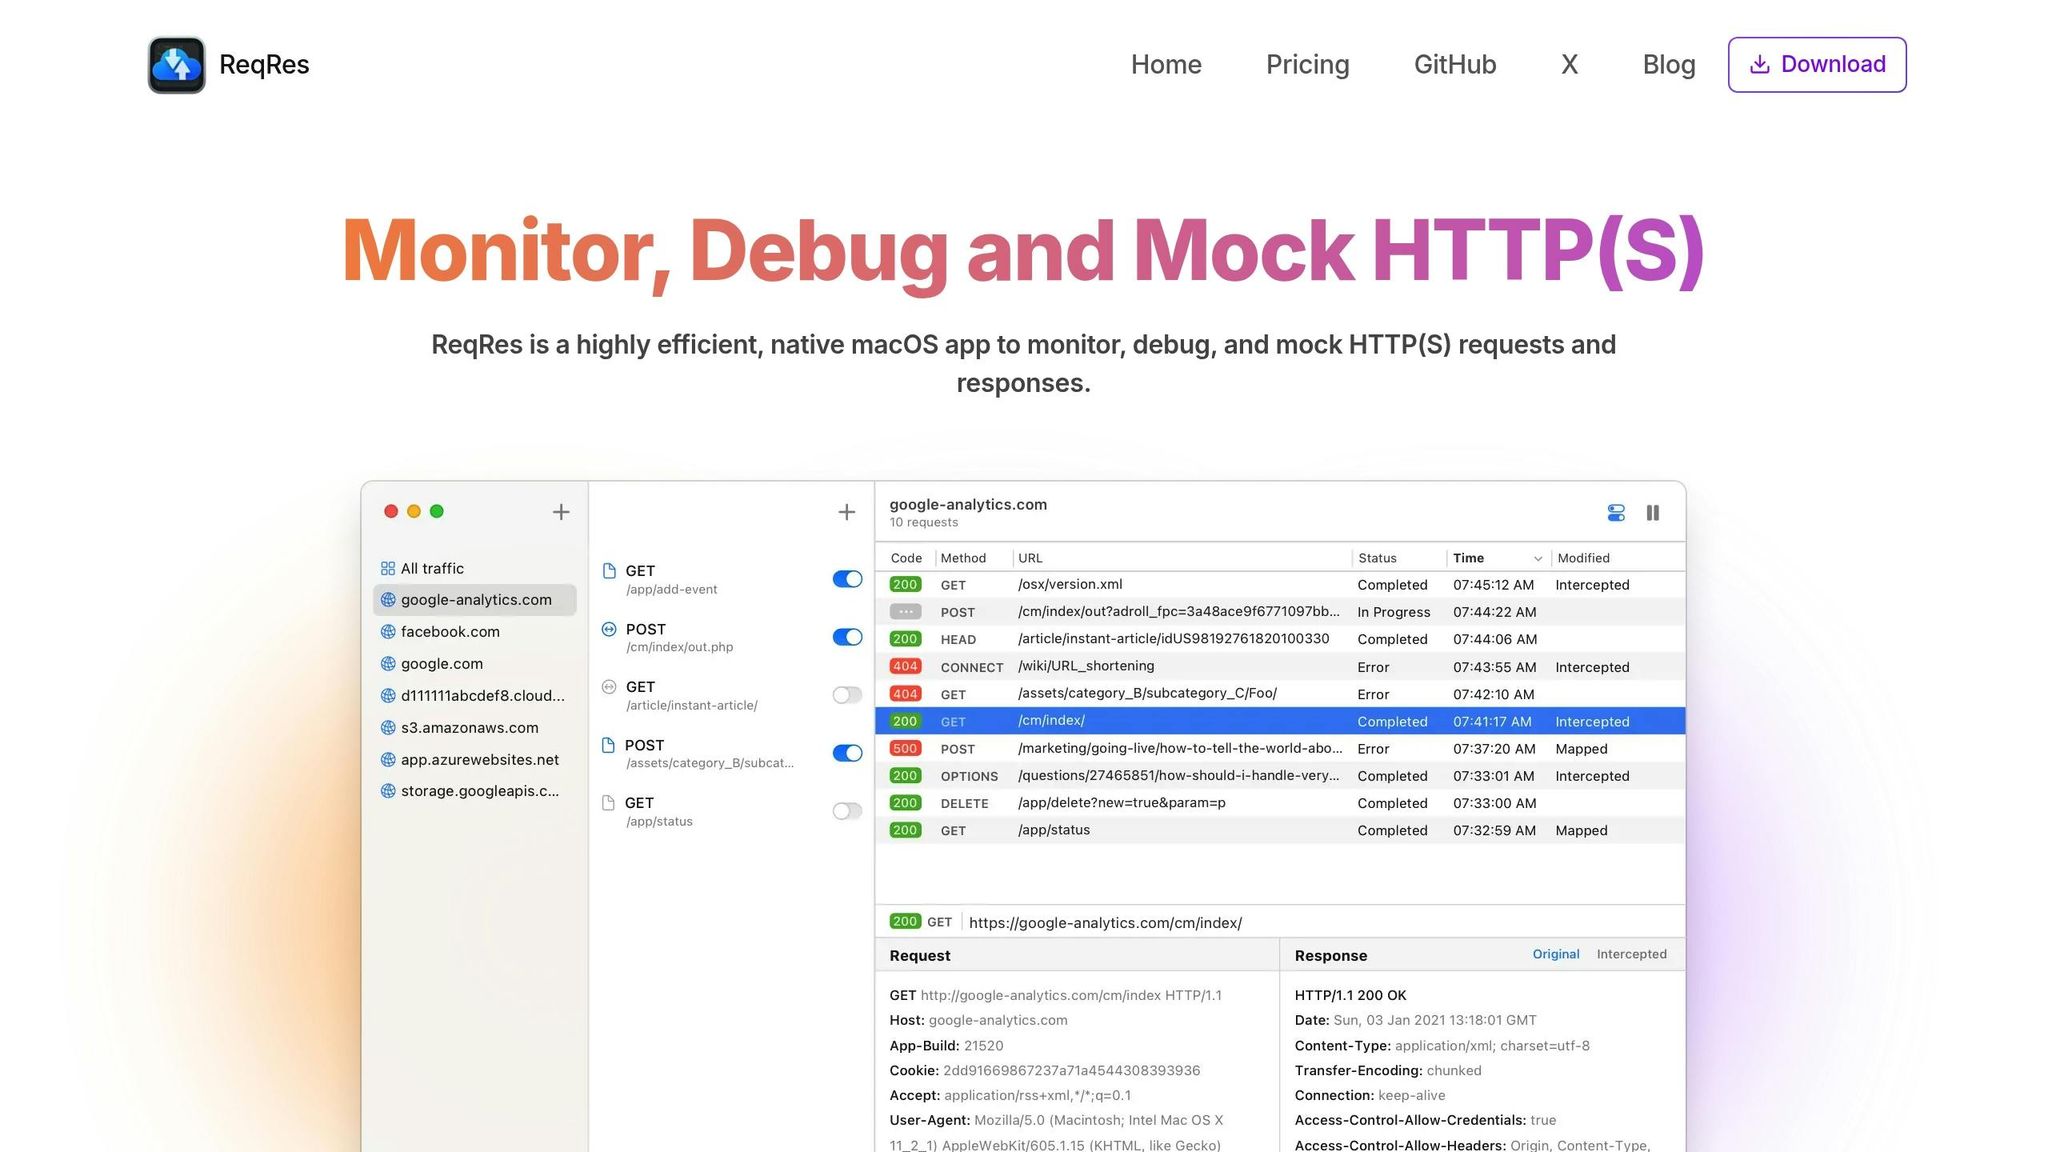2048x1152 pixels.
Task: Click the URL column header
Action: (1030, 558)
